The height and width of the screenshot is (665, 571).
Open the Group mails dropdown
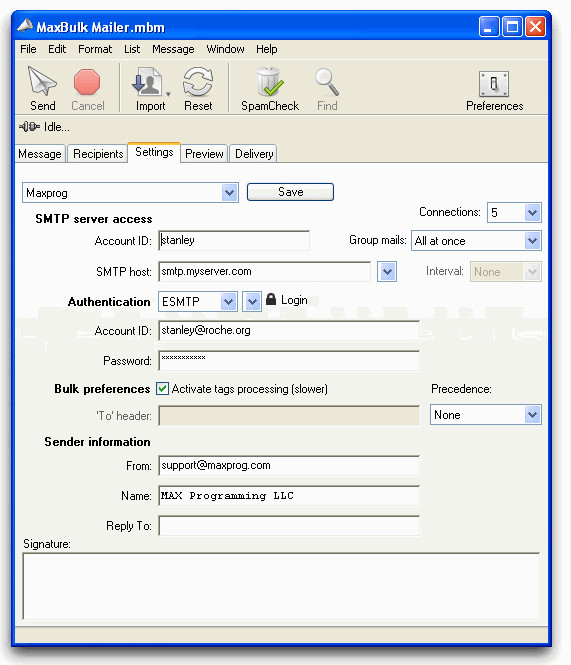533,241
